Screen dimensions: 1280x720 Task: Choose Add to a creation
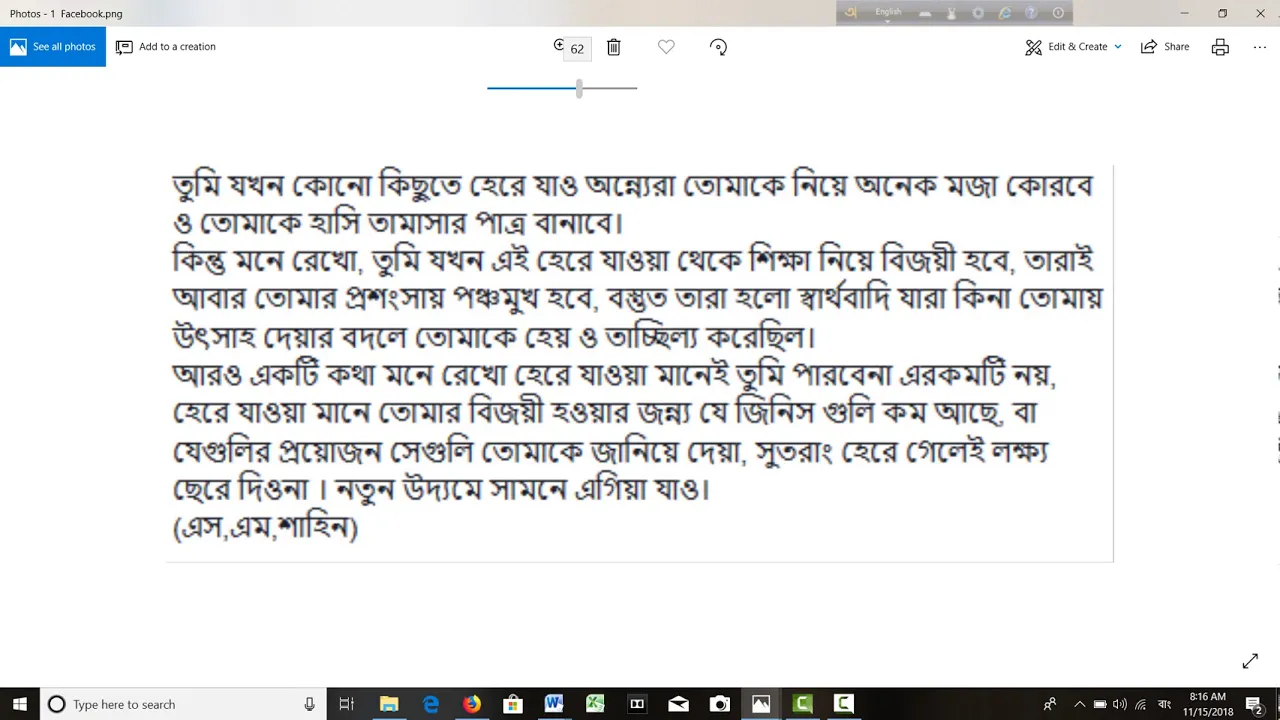coord(166,47)
